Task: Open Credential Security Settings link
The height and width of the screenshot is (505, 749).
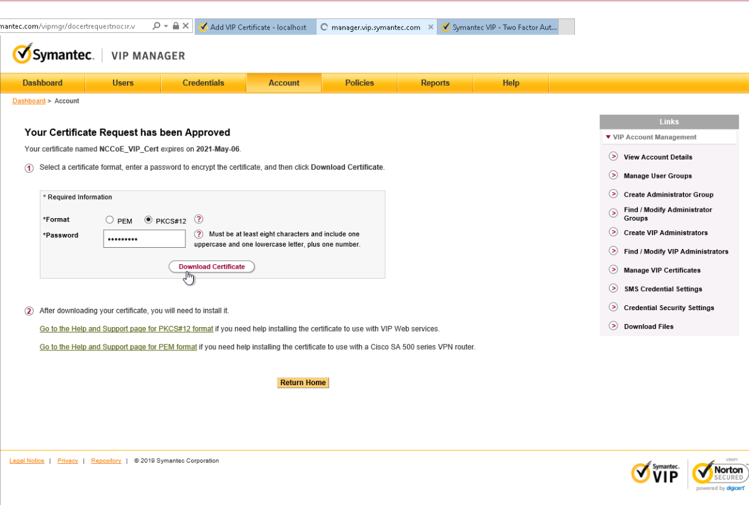Action: point(669,308)
